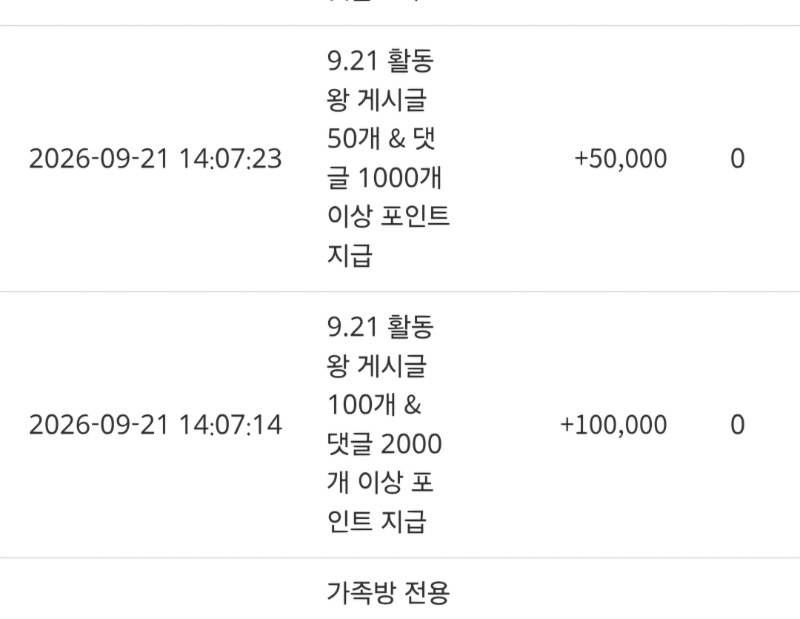800x619 pixels.
Task: Click '9.21 활동' in the 14:07:14 row
Action: (380, 327)
